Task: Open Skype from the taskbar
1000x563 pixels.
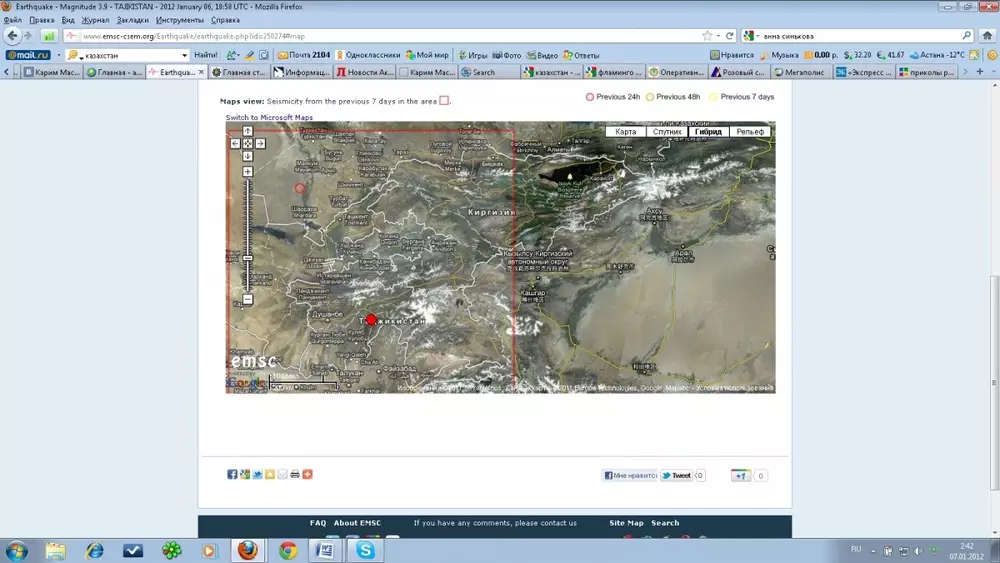Action: click(366, 550)
